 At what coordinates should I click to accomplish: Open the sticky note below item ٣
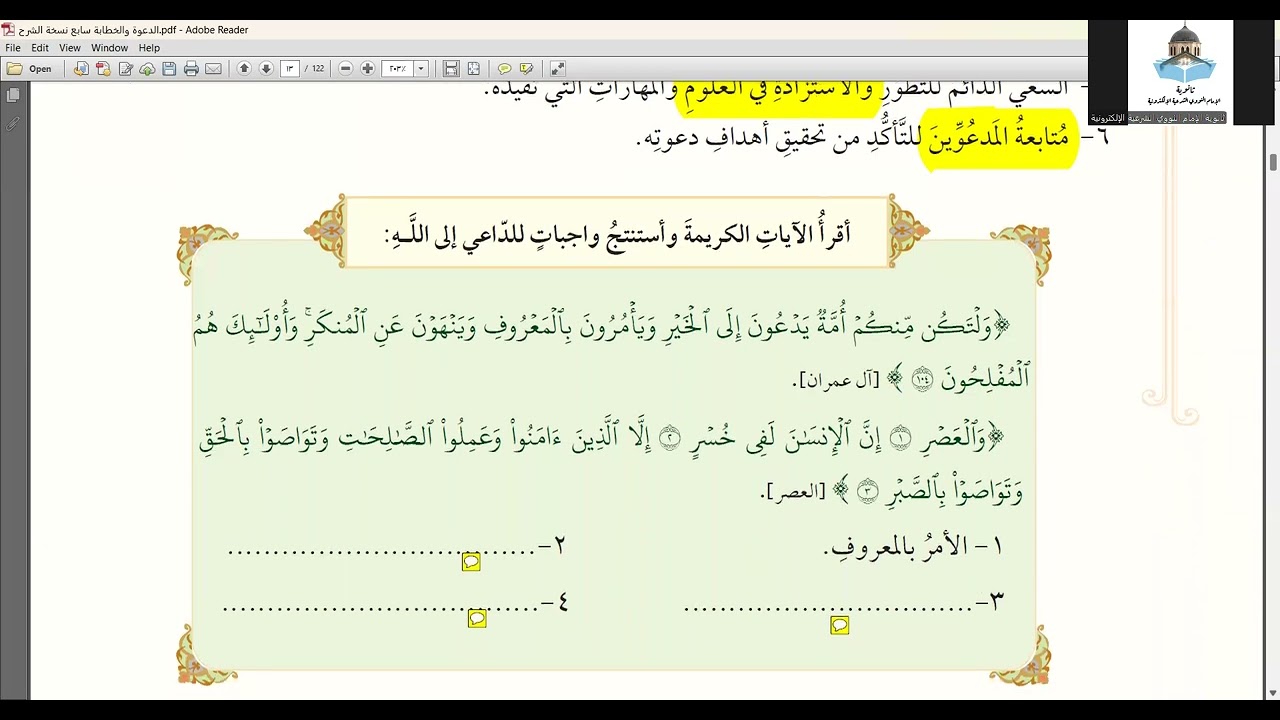840,625
